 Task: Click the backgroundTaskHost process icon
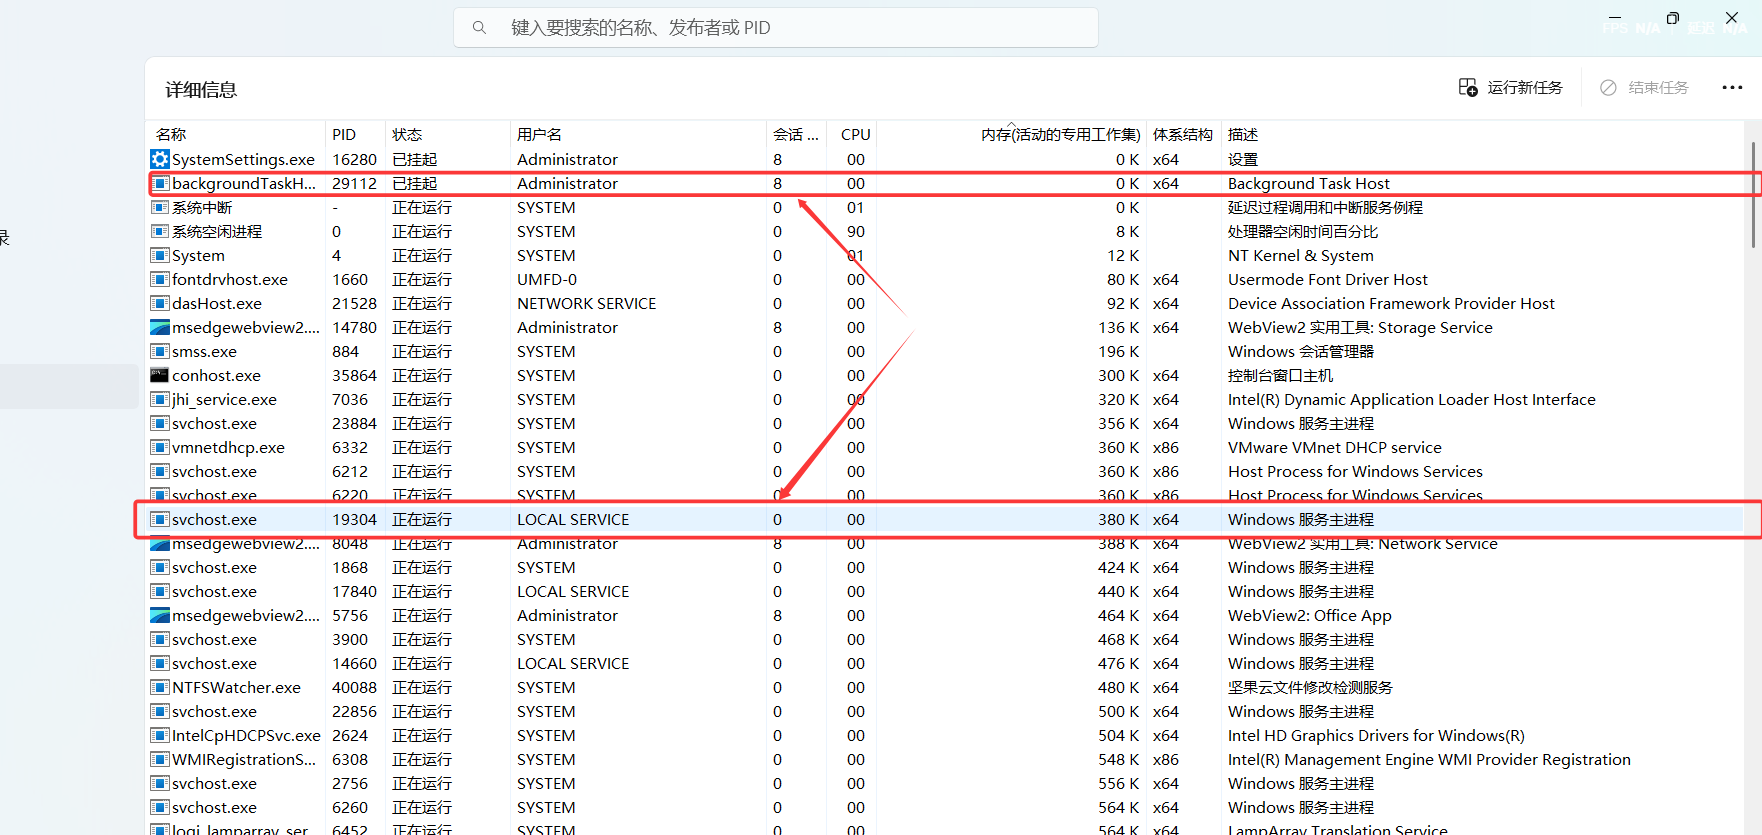pos(160,183)
